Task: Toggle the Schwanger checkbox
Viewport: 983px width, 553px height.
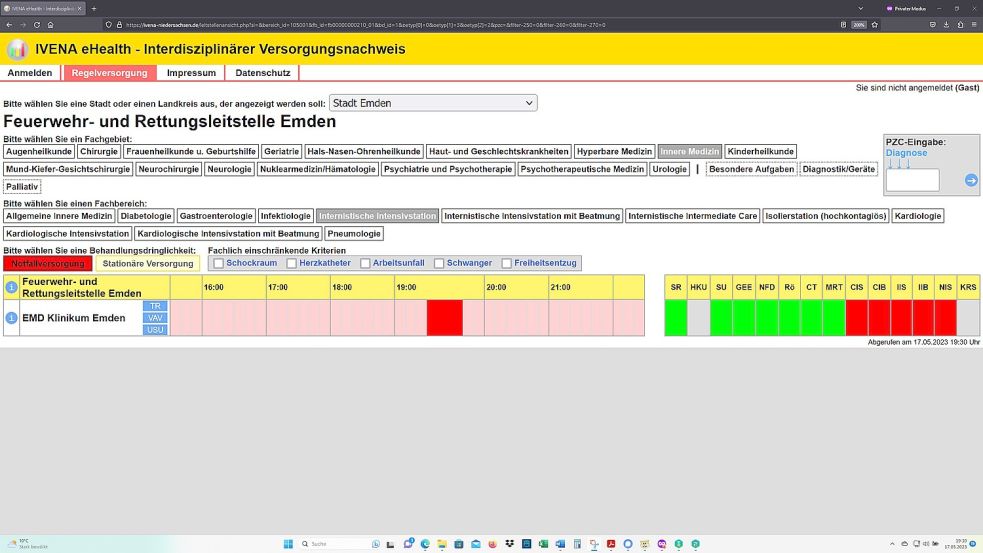Action: pyautogui.click(x=439, y=263)
